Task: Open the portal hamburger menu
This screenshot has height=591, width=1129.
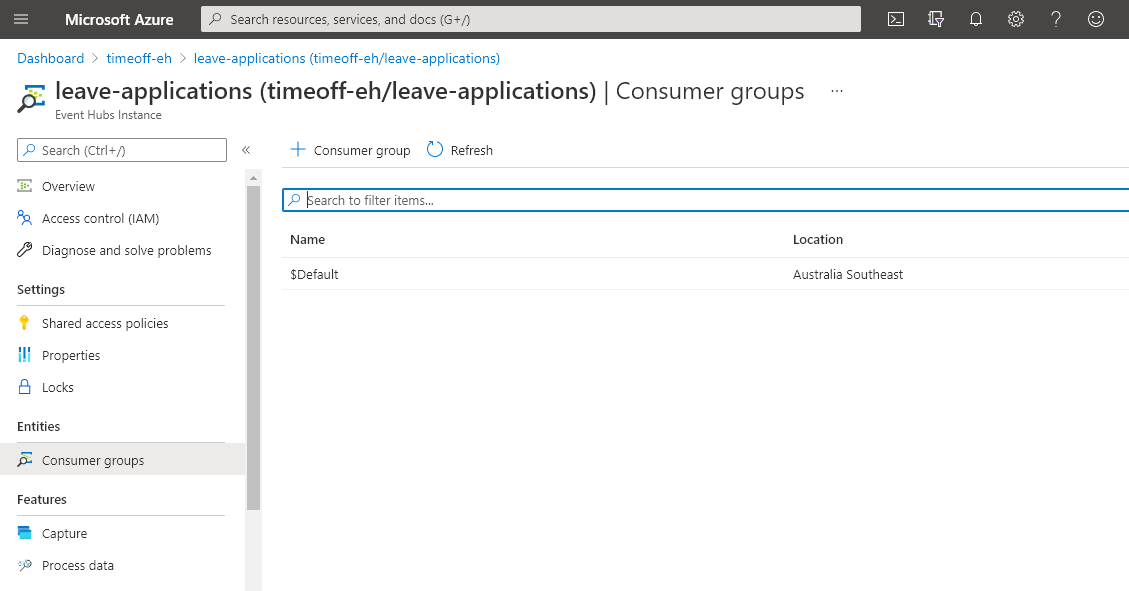Action: point(21,19)
